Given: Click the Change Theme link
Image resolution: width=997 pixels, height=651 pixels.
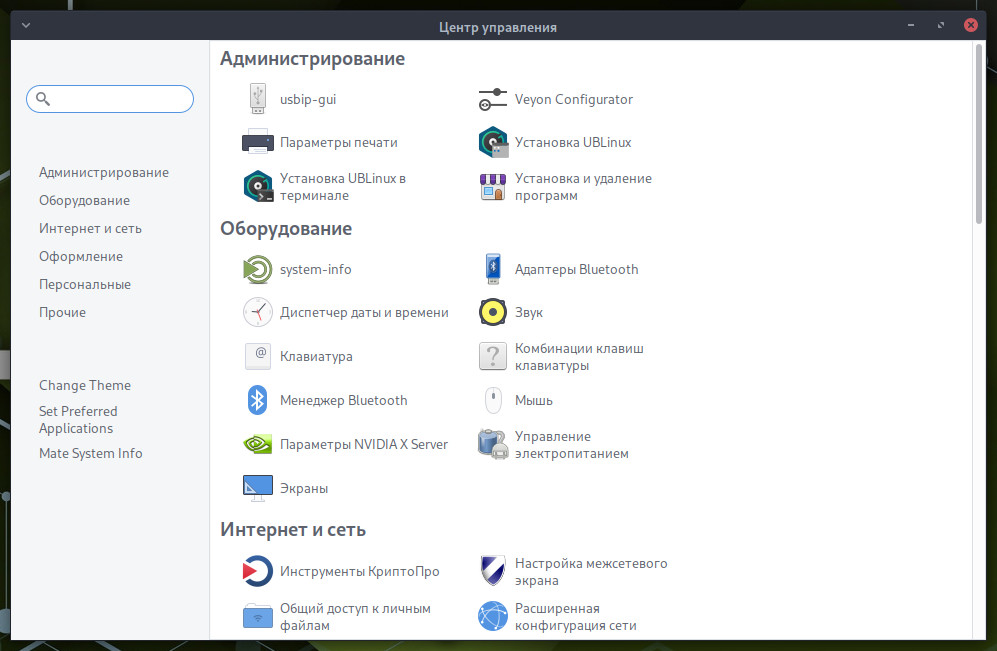Looking at the screenshot, I should [85, 385].
